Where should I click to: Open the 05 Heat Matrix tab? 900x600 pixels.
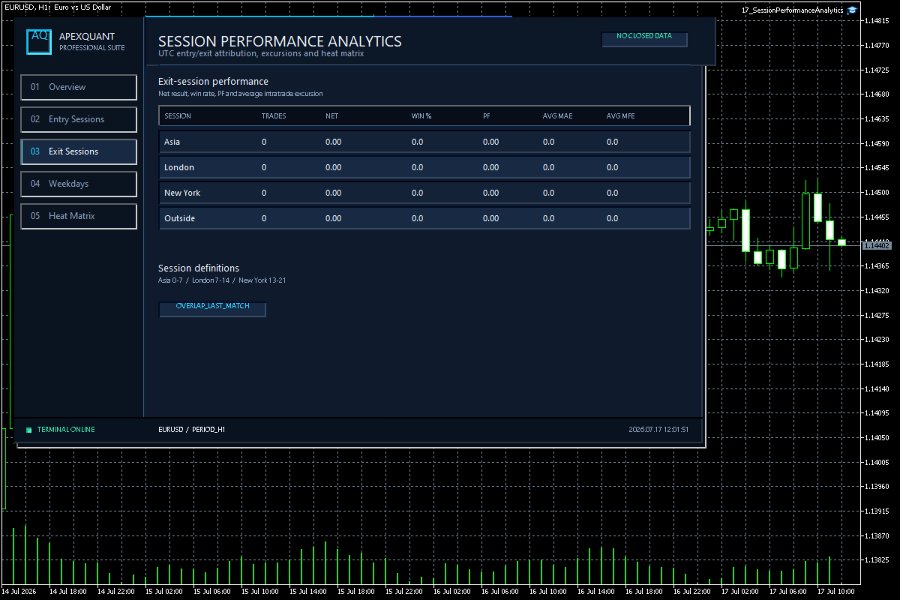tap(79, 216)
